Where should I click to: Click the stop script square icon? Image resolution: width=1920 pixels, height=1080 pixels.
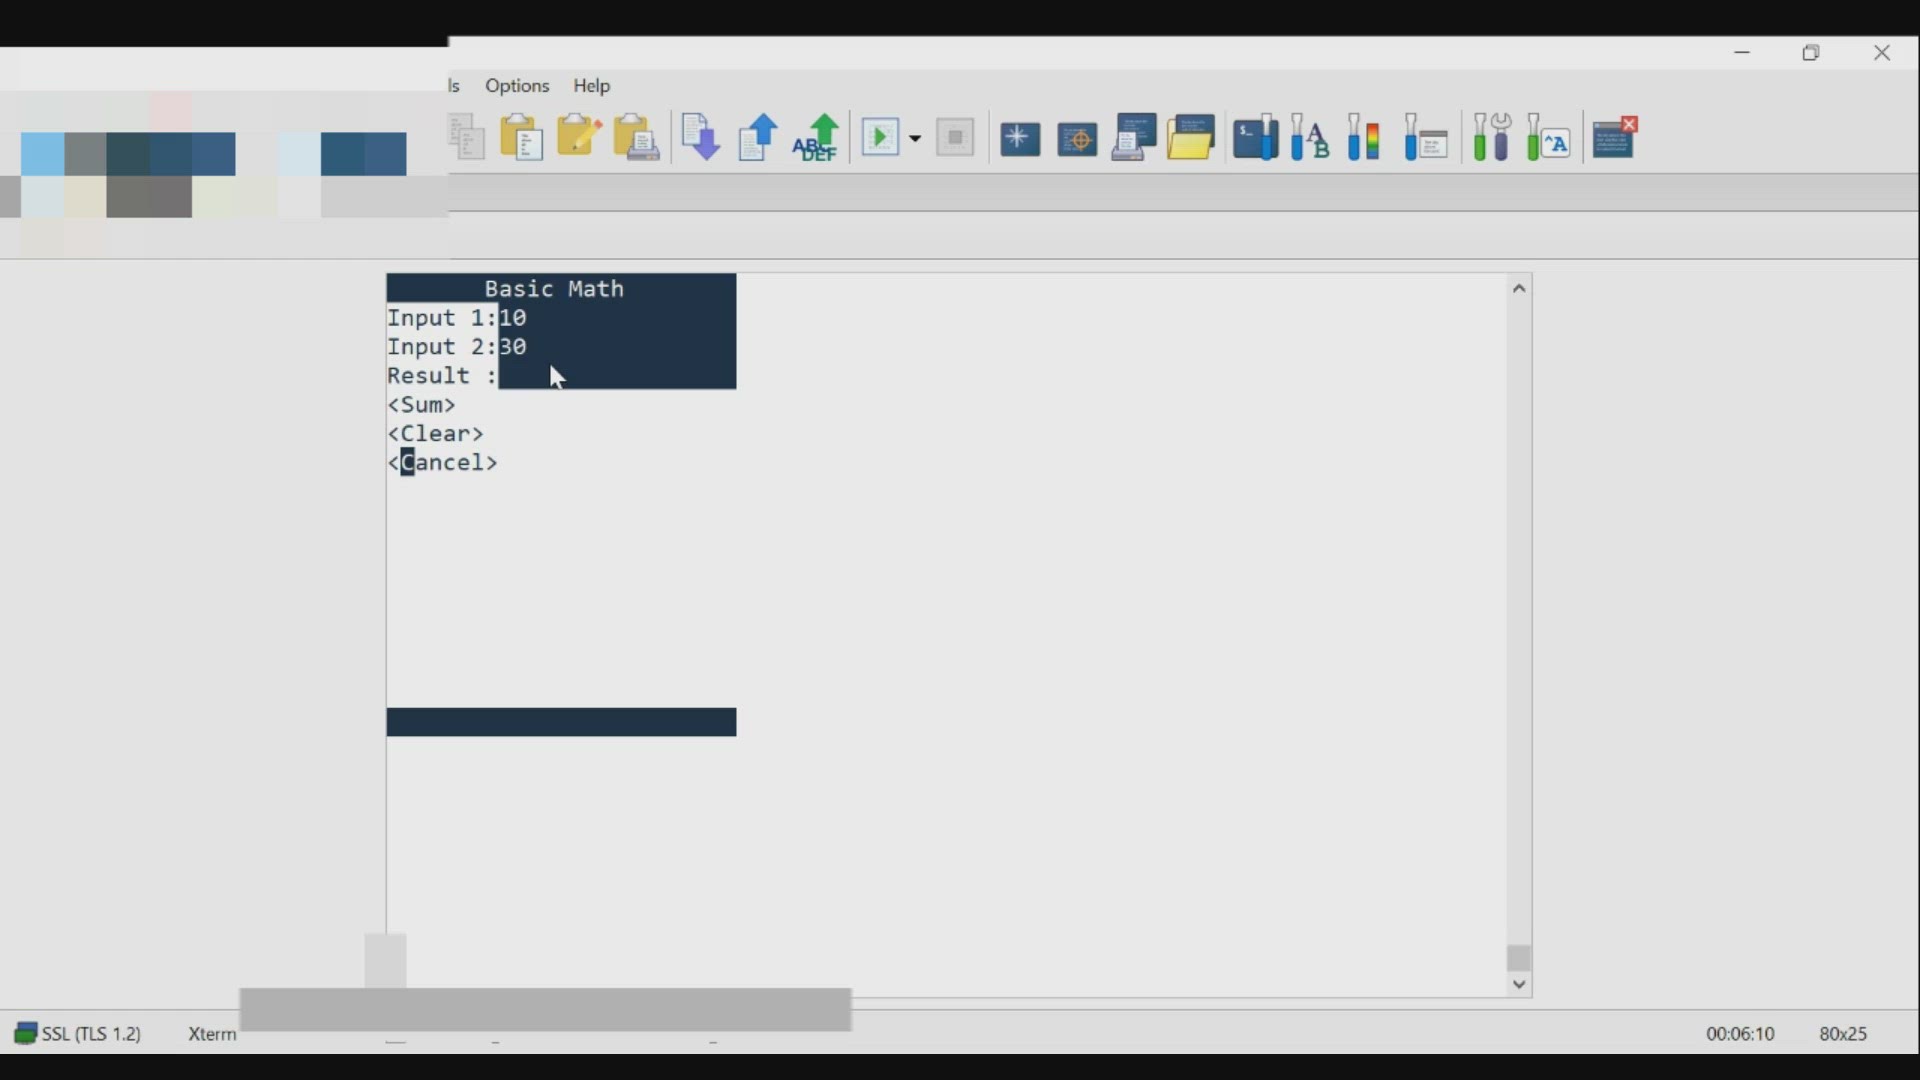pos(955,138)
